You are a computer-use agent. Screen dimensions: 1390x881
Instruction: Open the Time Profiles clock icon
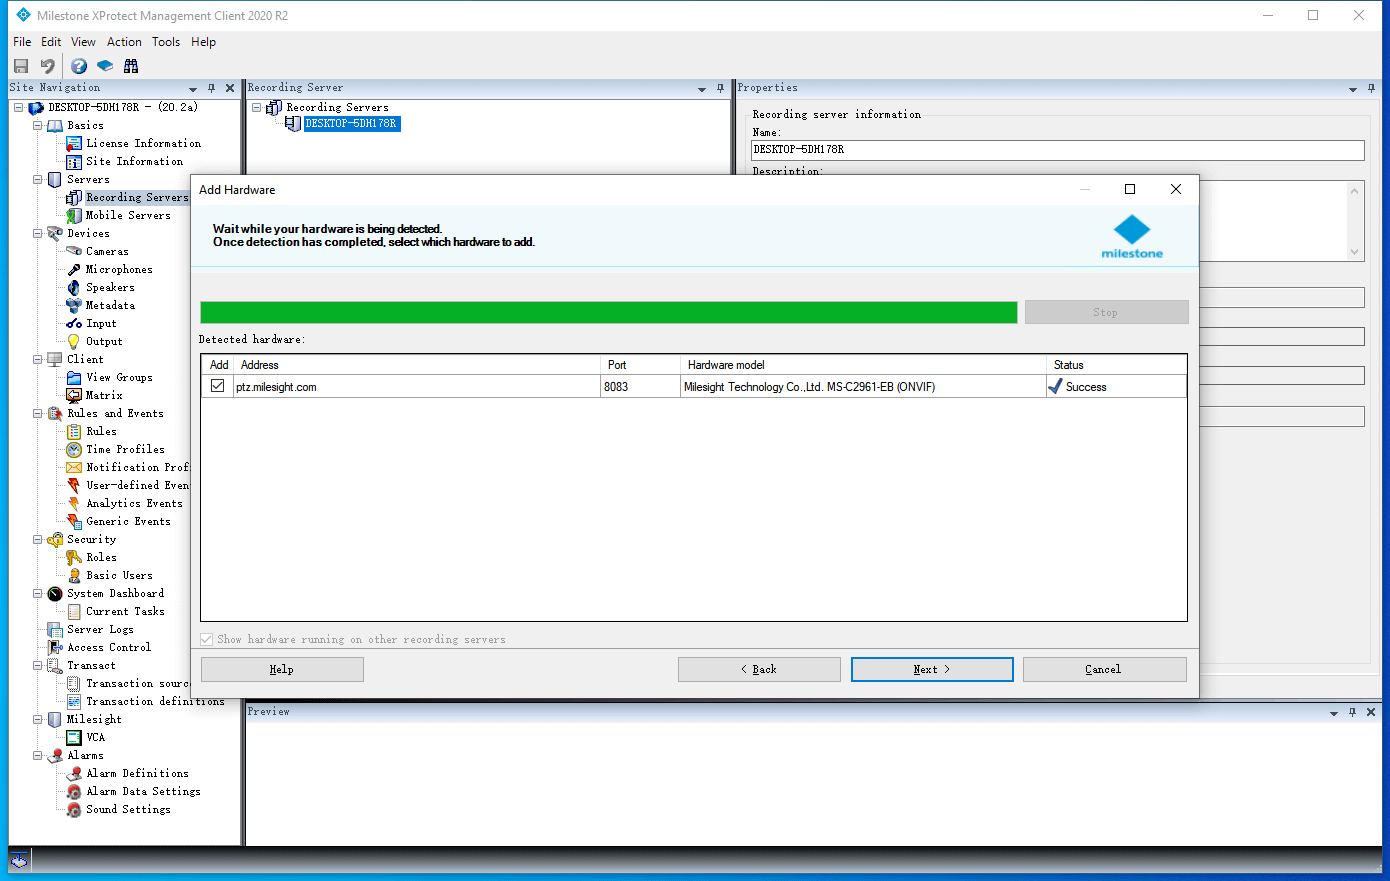point(74,450)
